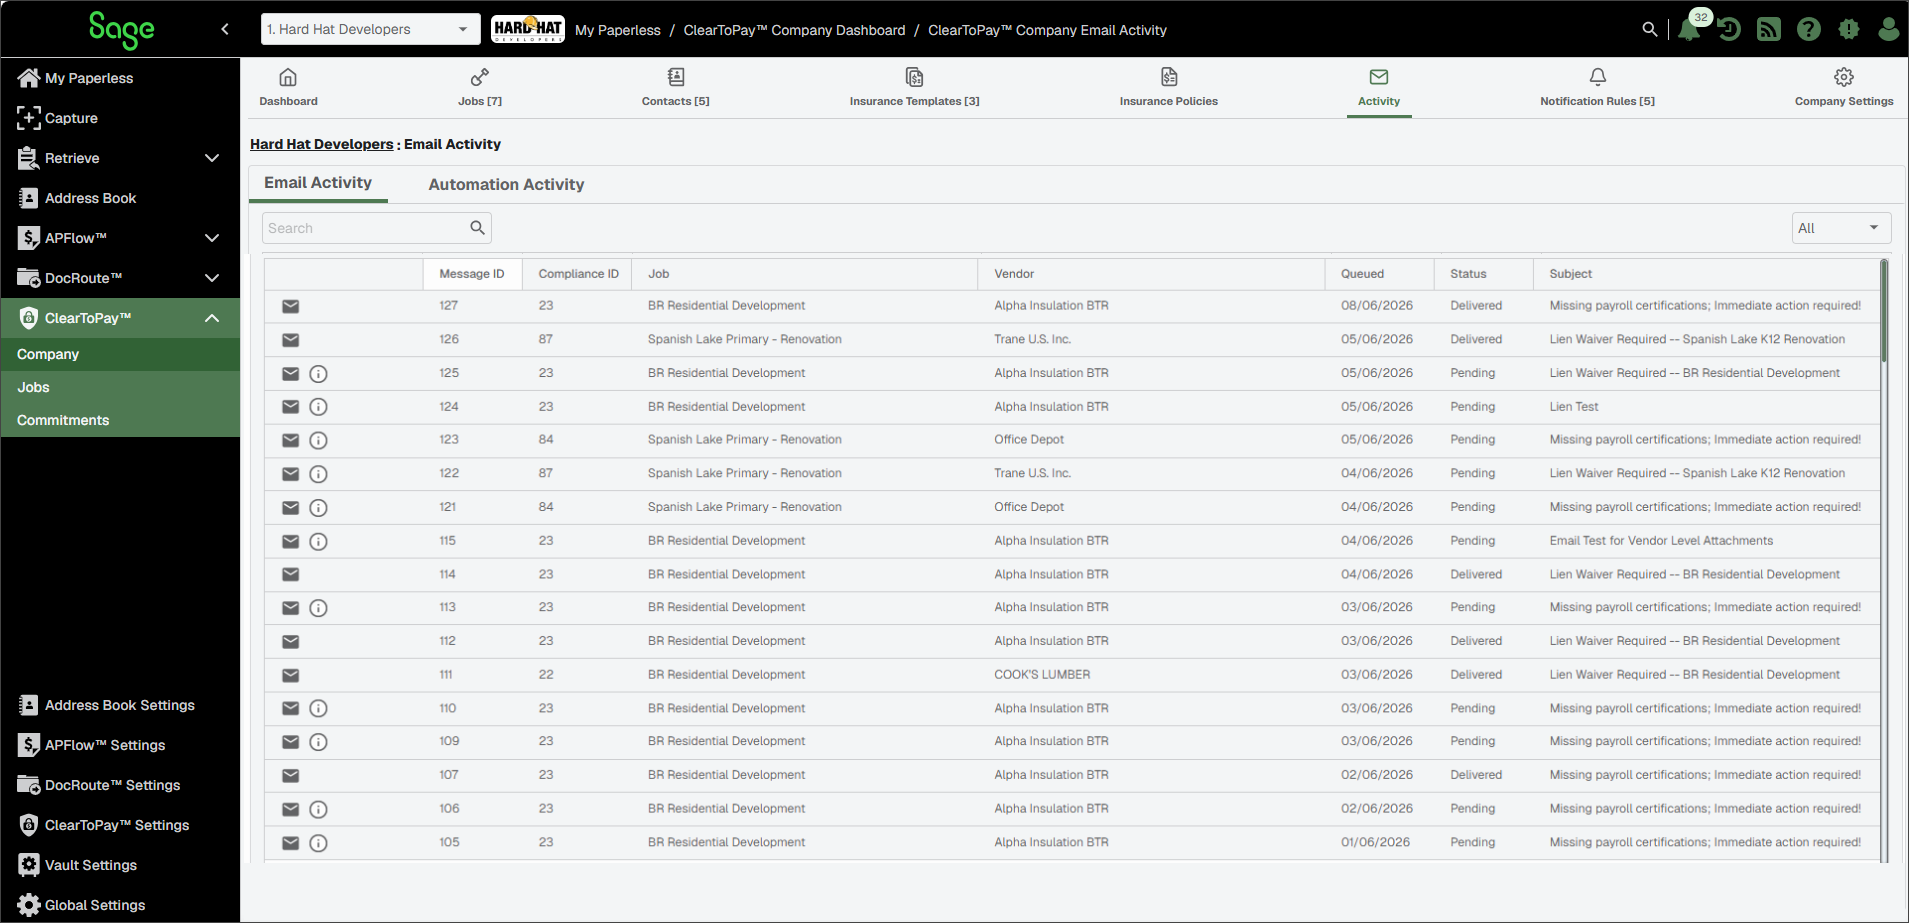Viewport: 1909px width, 923px height.
Task: Follow the Hard Hat Developers link
Action: pyautogui.click(x=321, y=144)
